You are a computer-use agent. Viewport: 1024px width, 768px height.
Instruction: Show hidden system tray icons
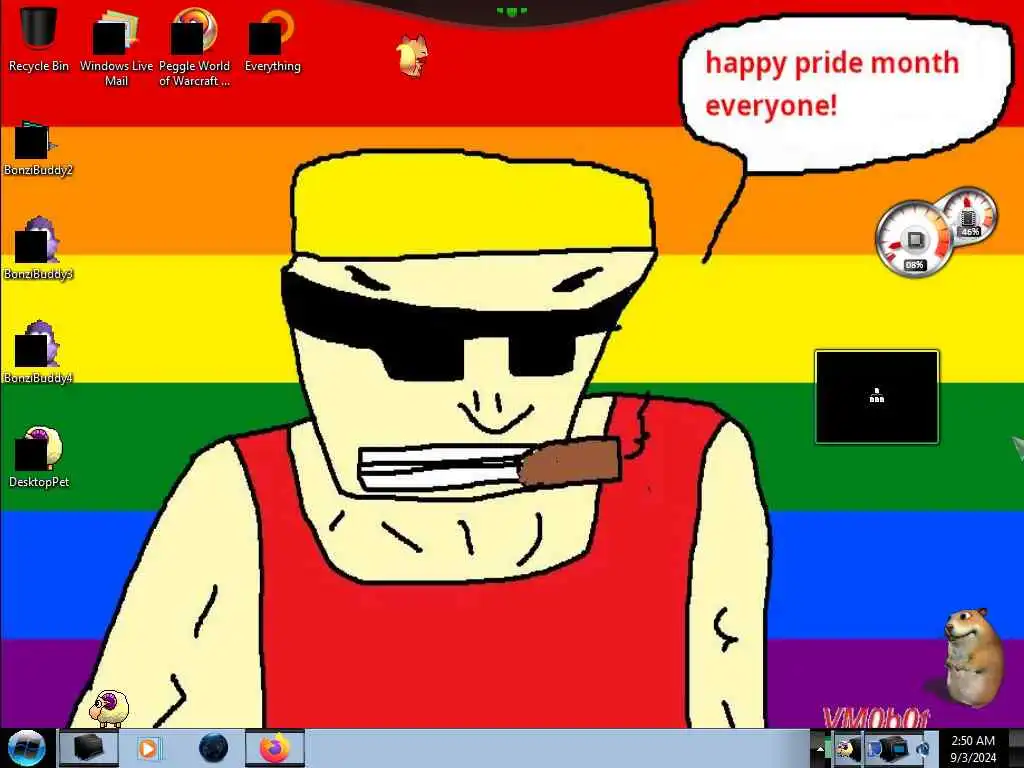pyautogui.click(x=820, y=749)
